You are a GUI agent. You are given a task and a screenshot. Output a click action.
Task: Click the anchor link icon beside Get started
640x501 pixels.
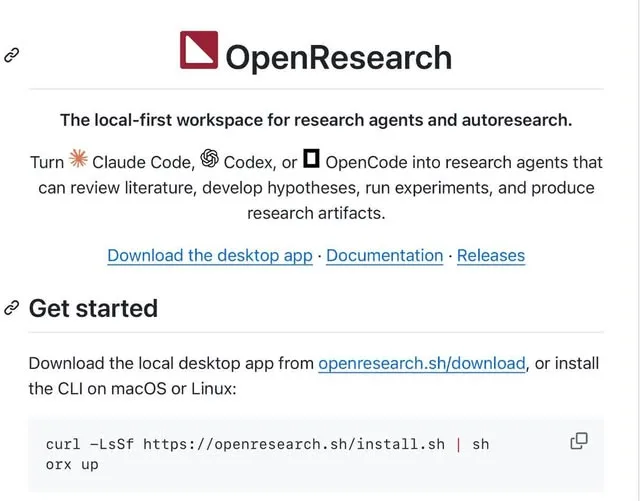coord(12,308)
